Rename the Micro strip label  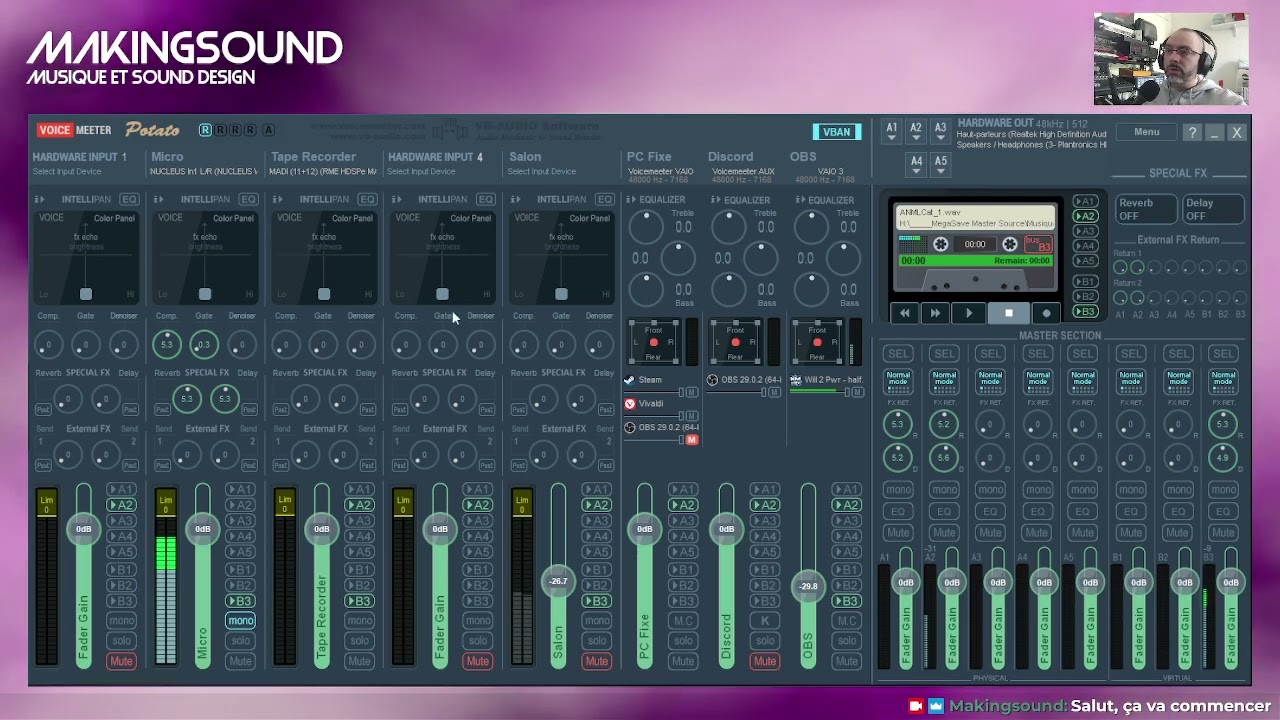[x=167, y=157]
